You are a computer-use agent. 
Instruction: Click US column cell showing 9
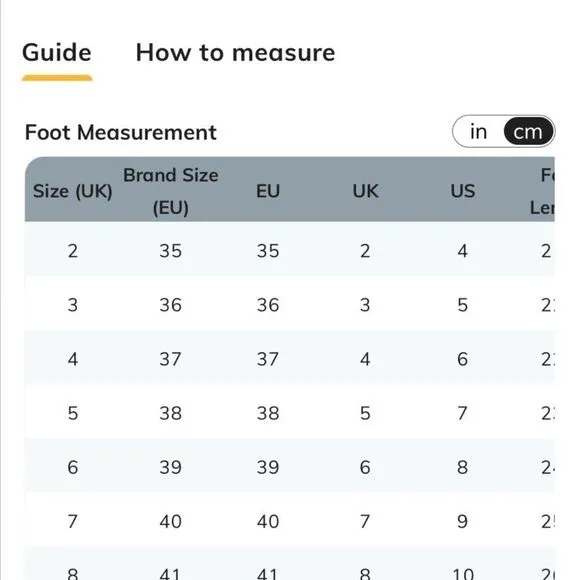tap(462, 522)
